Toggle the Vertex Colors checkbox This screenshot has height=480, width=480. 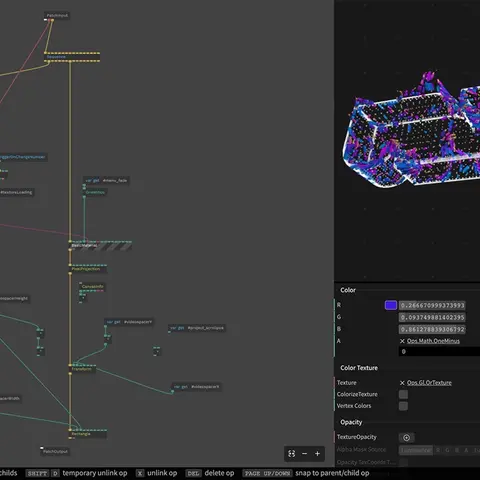point(403,406)
